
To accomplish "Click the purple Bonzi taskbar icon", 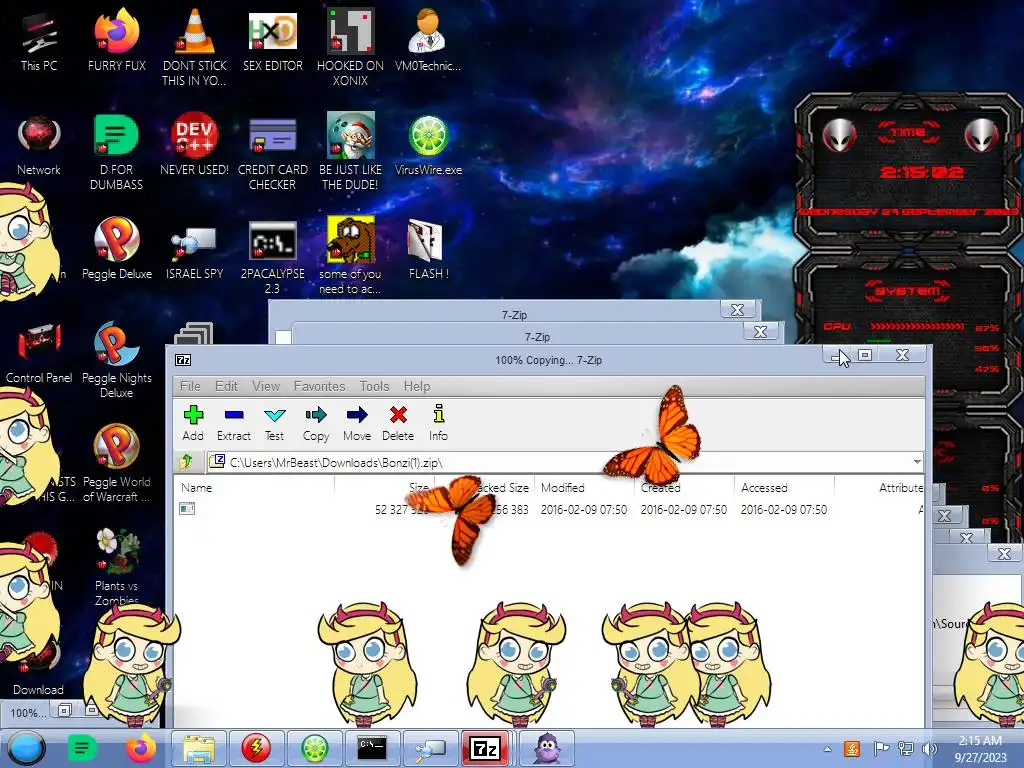I will (547, 748).
